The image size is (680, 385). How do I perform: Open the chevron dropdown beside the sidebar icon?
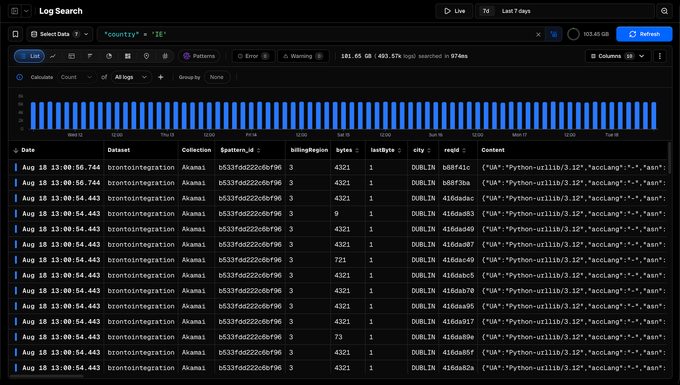tap(26, 11)
